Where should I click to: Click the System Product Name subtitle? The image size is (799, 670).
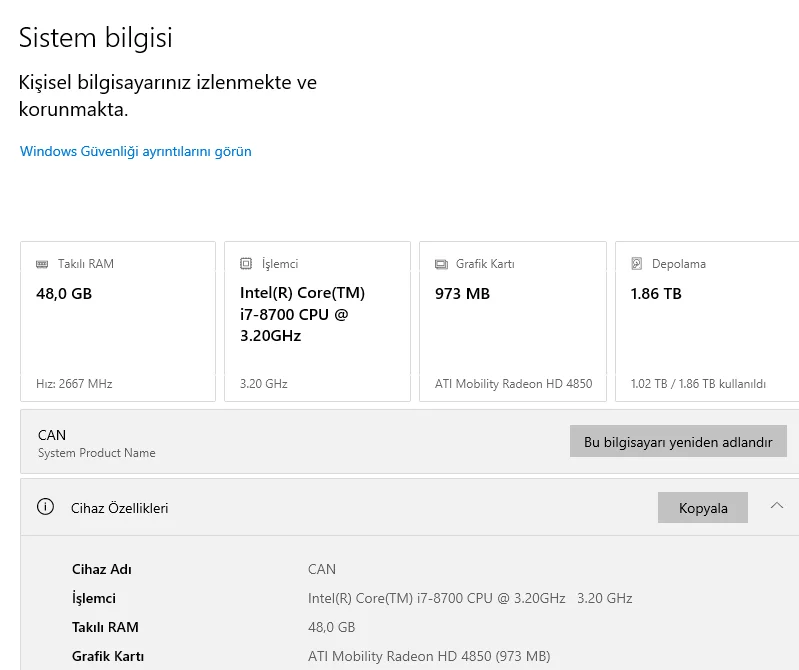[x=97, y=453]
